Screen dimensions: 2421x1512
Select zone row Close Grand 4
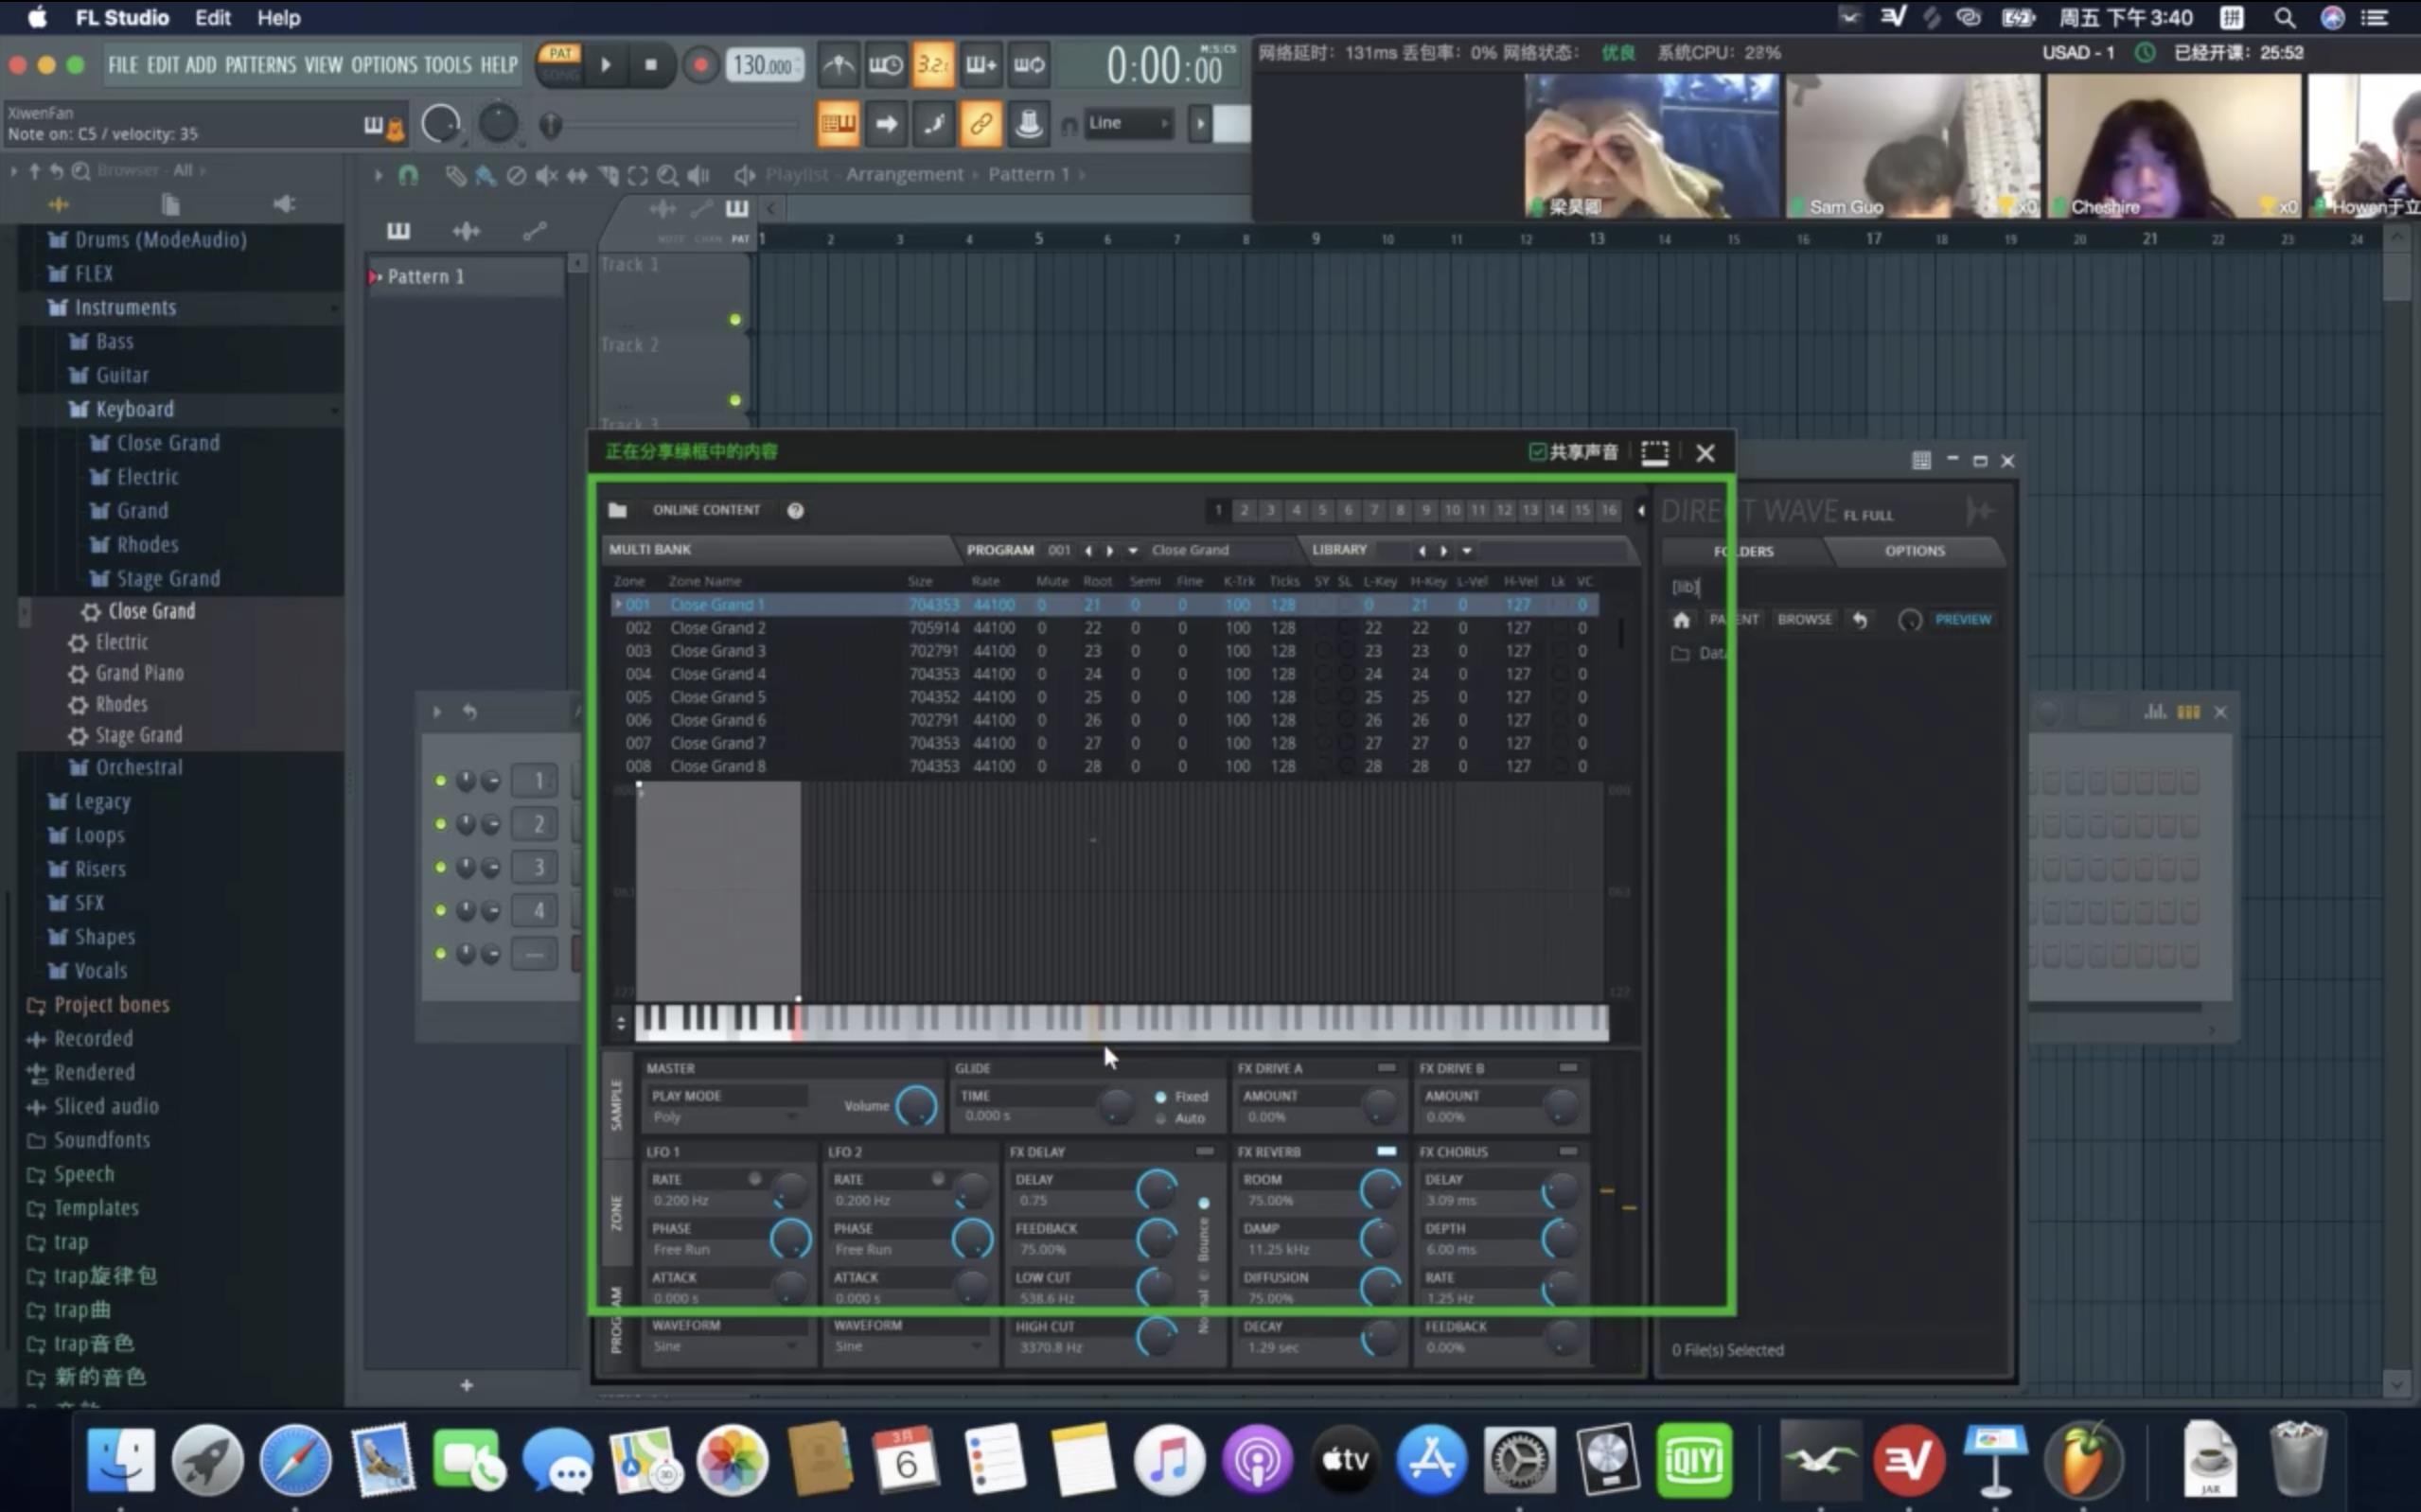pyautogui.click(x=1104, y=674)
